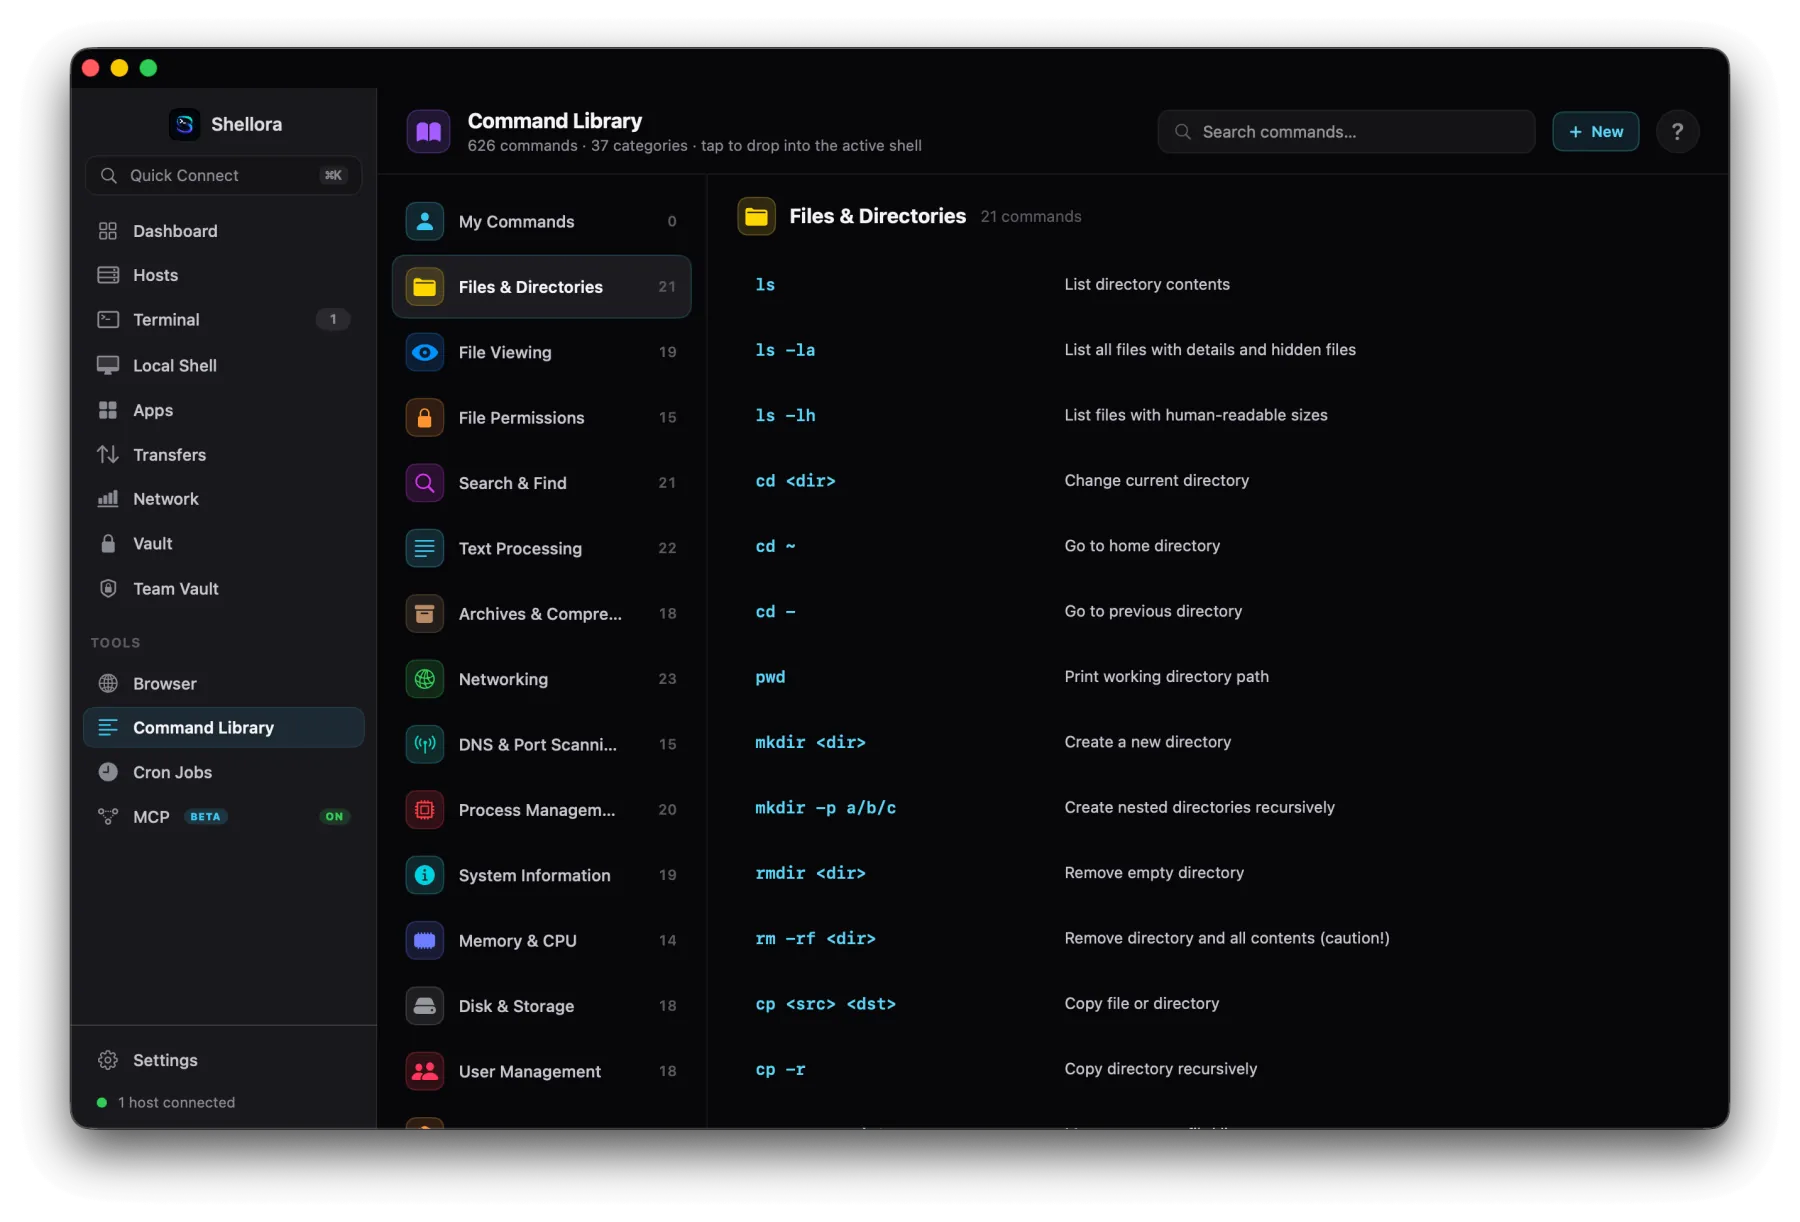This screenshot has width=1800, height=1222.
Task: Click the mkdir -p a/b/c command
Action: pos(825,807)
